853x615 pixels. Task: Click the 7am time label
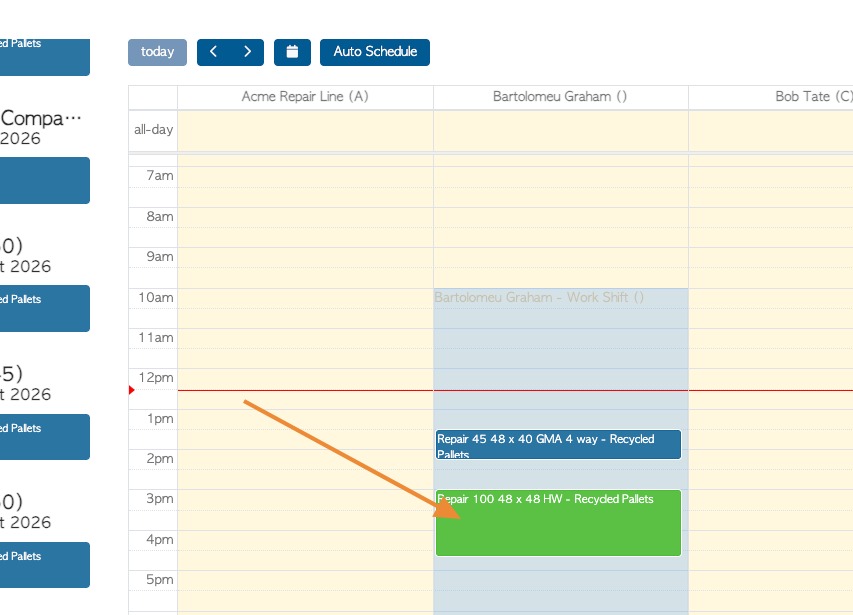(x=159, y=176)
